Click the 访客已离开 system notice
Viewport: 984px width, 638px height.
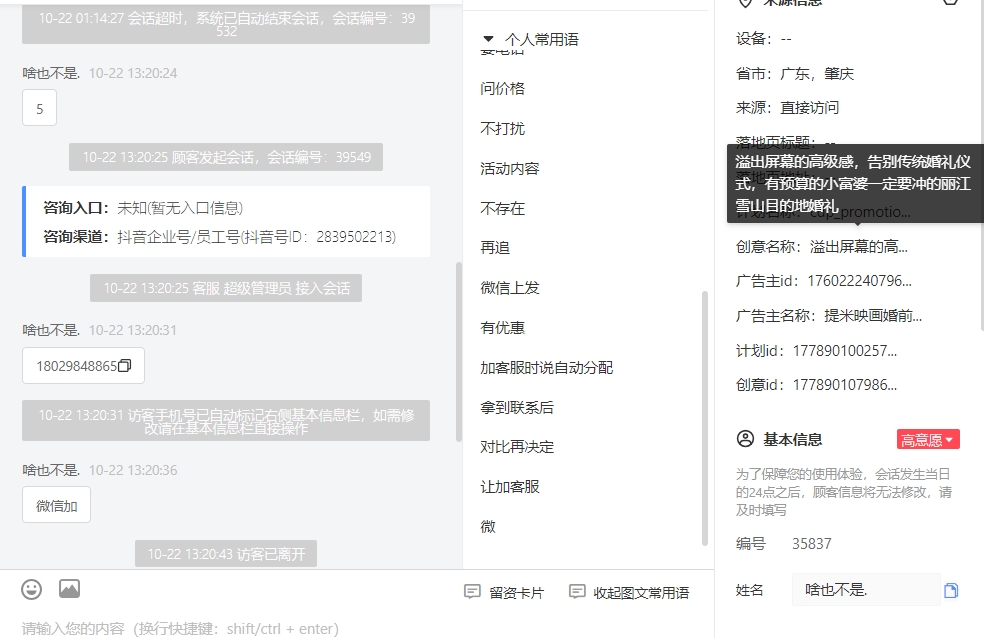pyautogui.click(x=226, y=554)
